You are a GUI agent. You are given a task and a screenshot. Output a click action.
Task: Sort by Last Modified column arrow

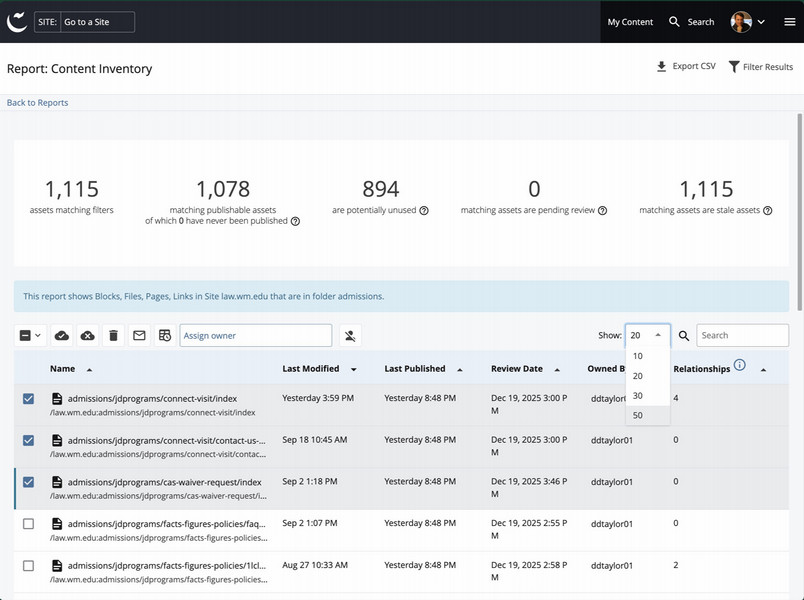[x=354, y=370]
